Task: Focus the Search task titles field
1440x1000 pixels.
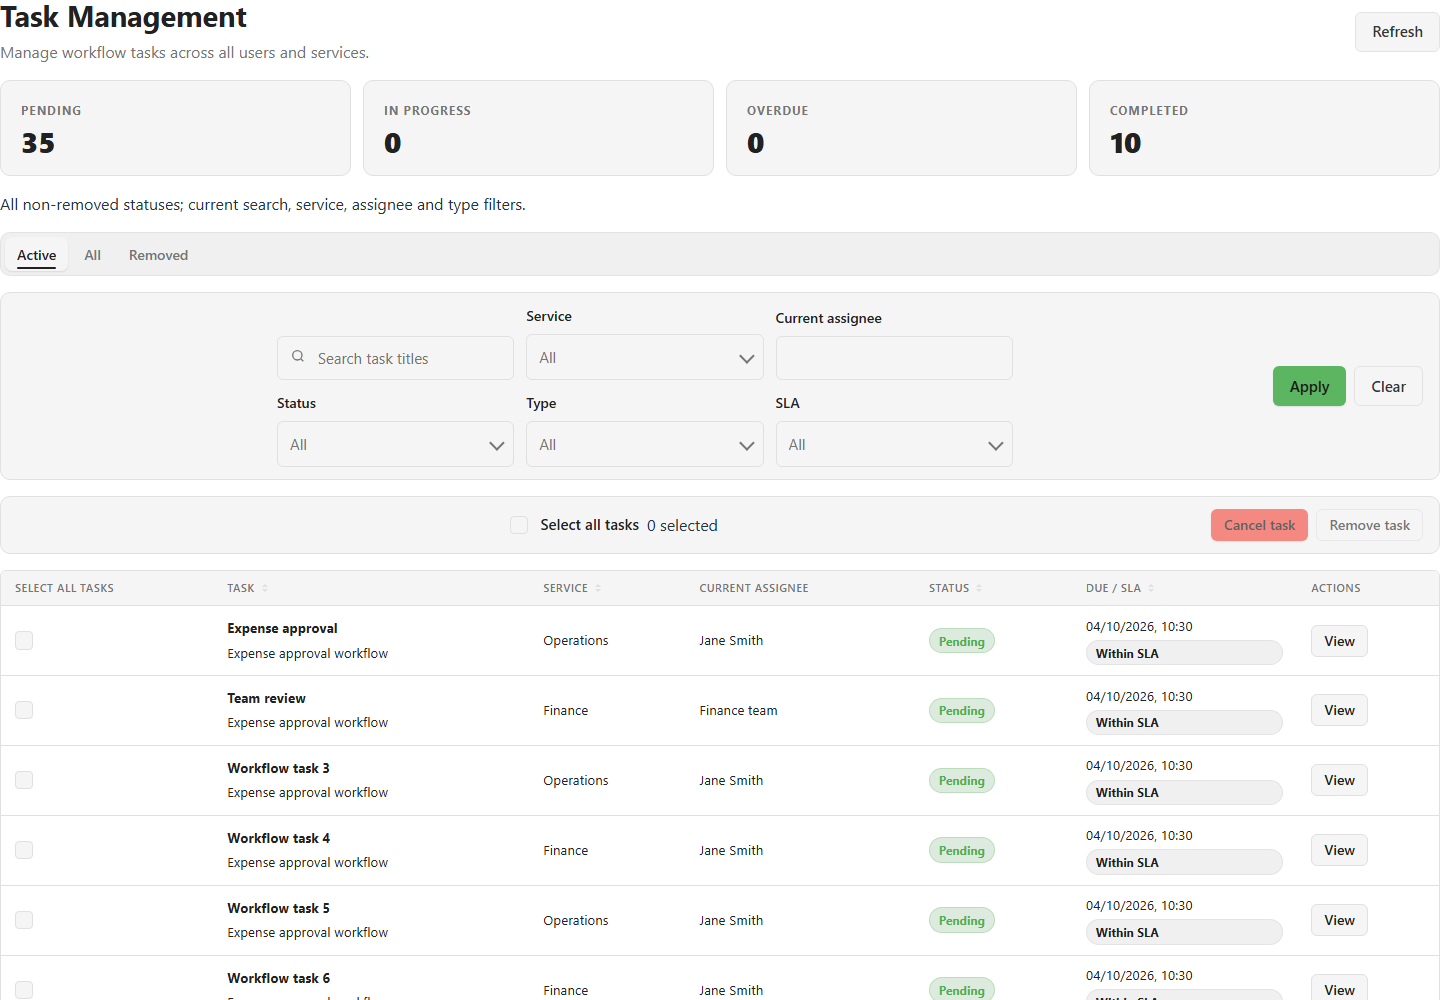Action: tap(395, 358)
